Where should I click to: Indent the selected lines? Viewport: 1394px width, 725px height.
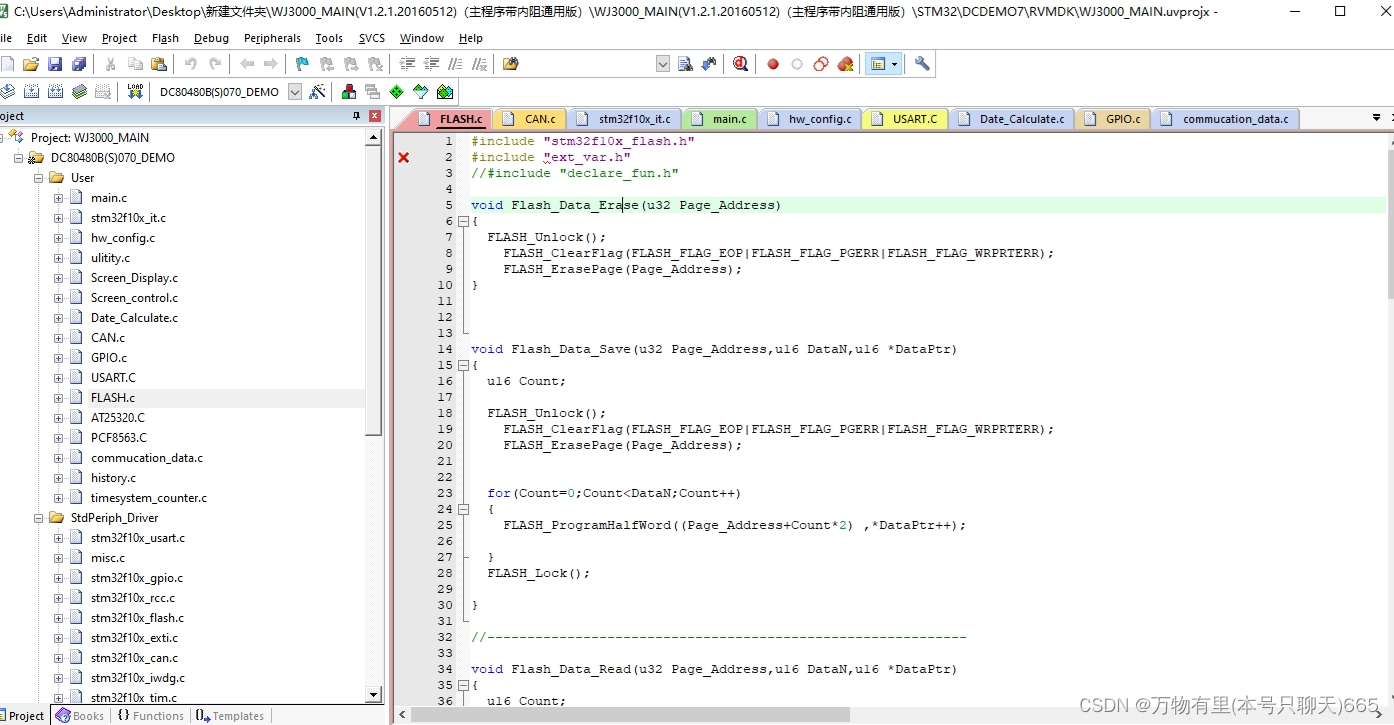(407, 64)
